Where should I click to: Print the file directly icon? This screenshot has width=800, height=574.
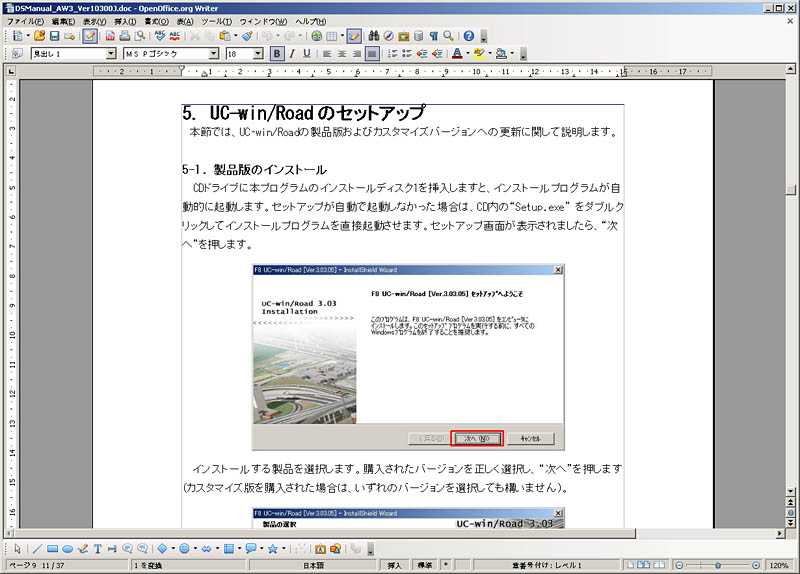coord(124,36)
